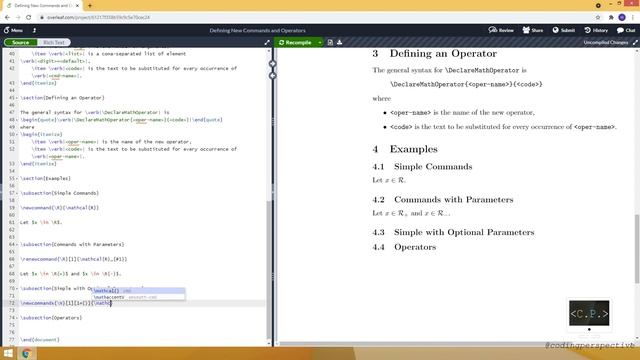Expand the PDF pane to full width
640x360 pixels.
click(636, 42)
